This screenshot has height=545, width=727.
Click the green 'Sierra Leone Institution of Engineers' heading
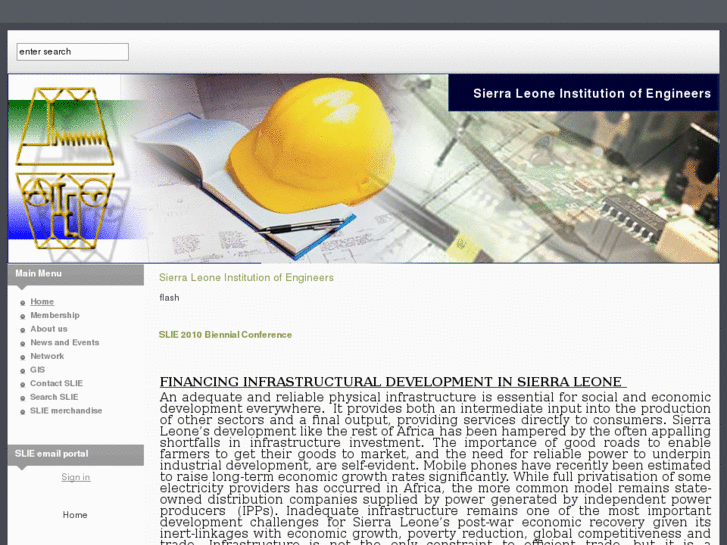[x=246, y=277]
